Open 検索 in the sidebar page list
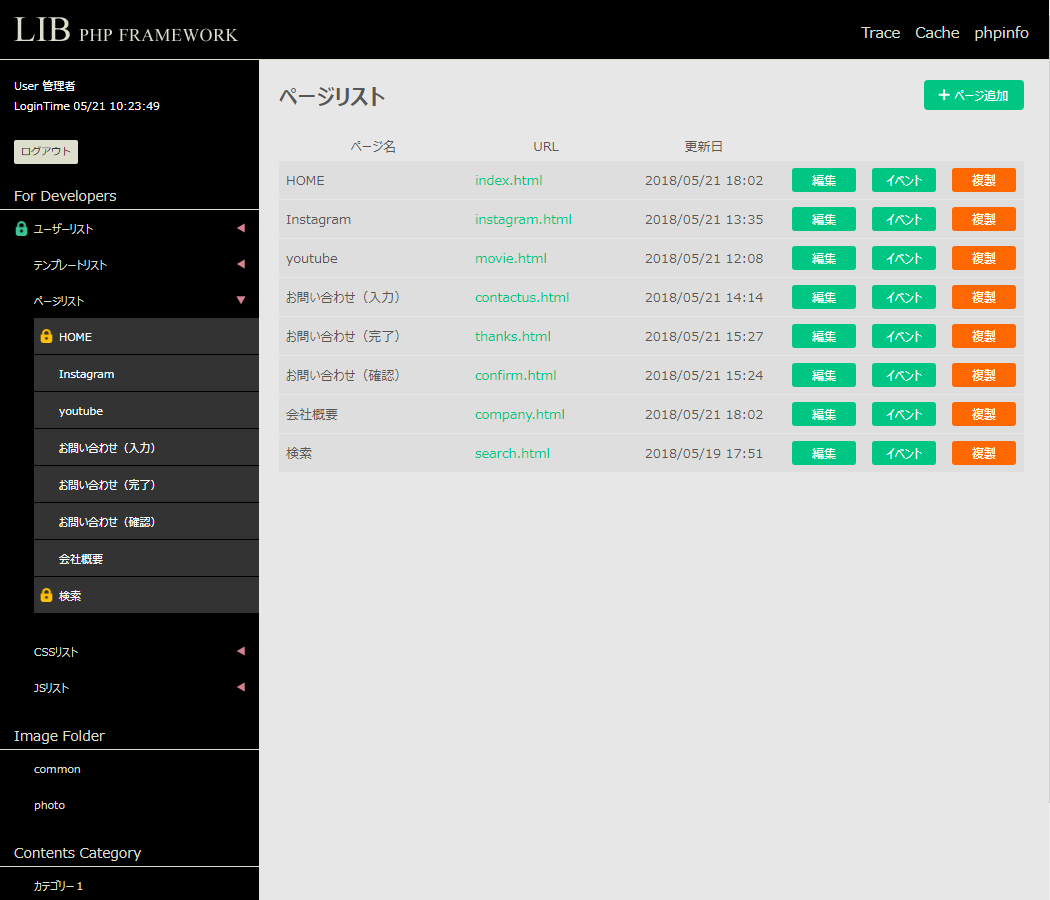Image resolution: width=1050 pixels, height=900 pixels. pyautogui.click(x=146, y=595)
